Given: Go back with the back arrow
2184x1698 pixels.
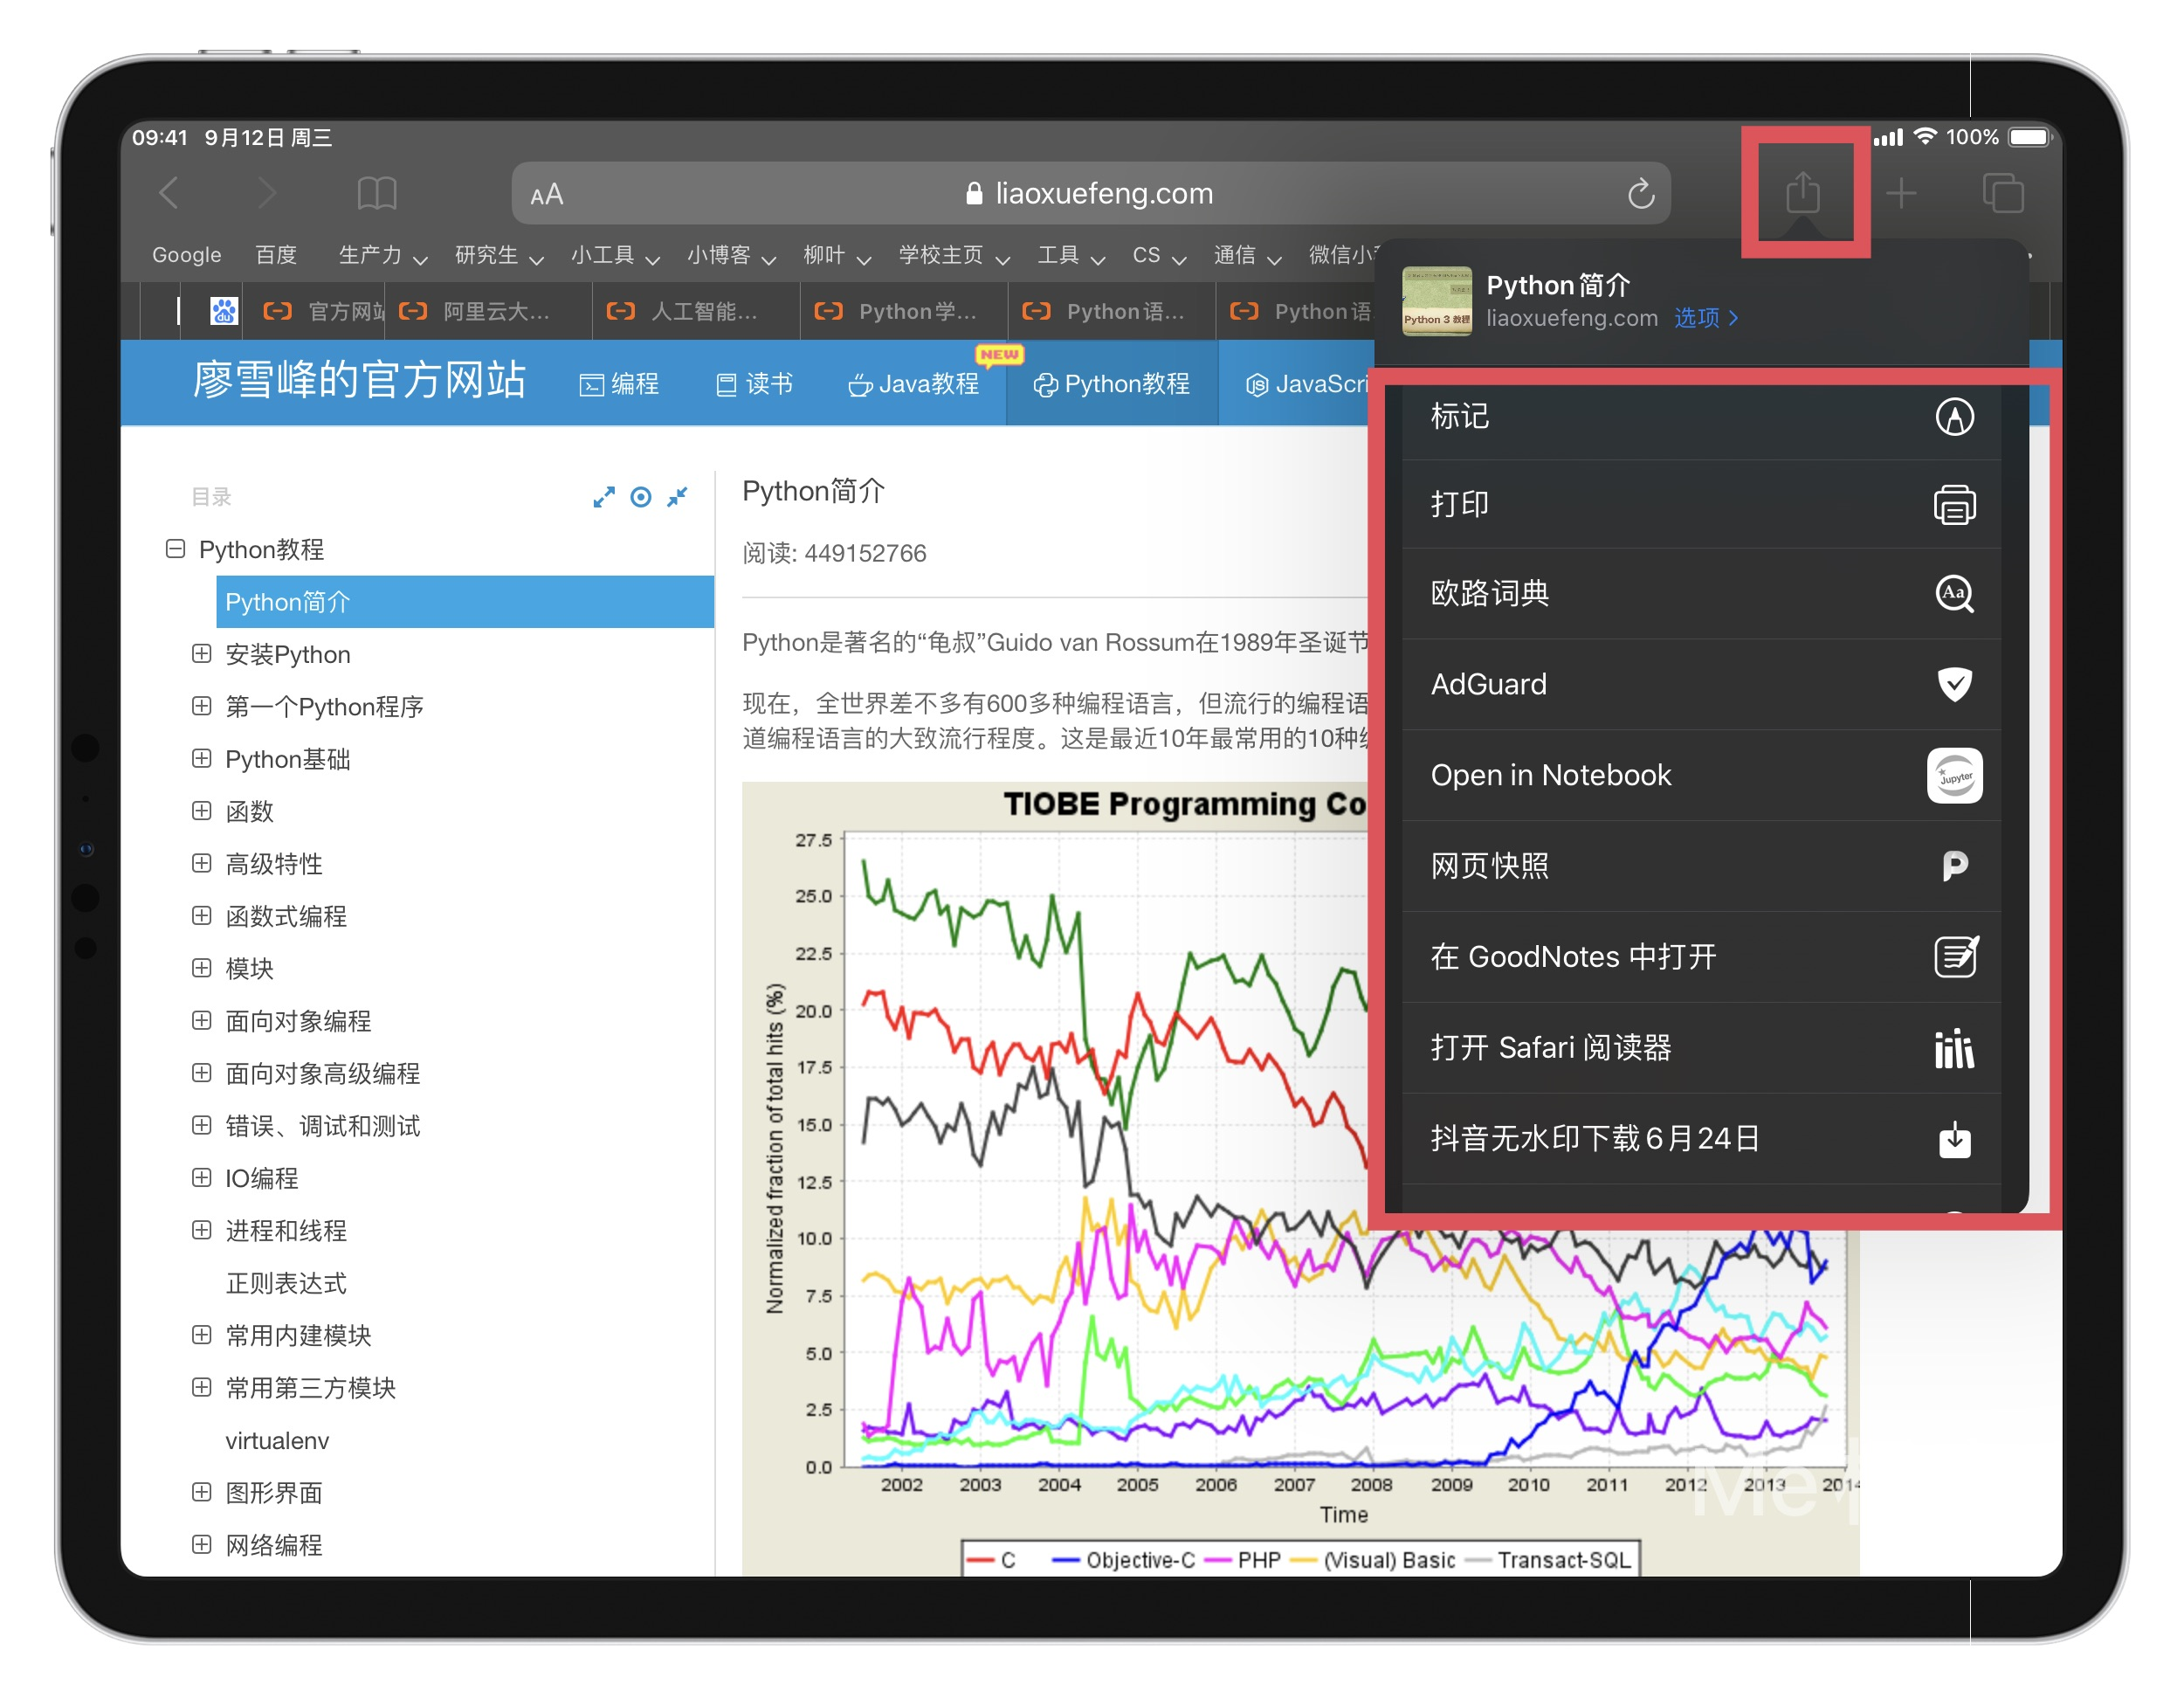Looking at the screenshot, I should pos(170,193).
